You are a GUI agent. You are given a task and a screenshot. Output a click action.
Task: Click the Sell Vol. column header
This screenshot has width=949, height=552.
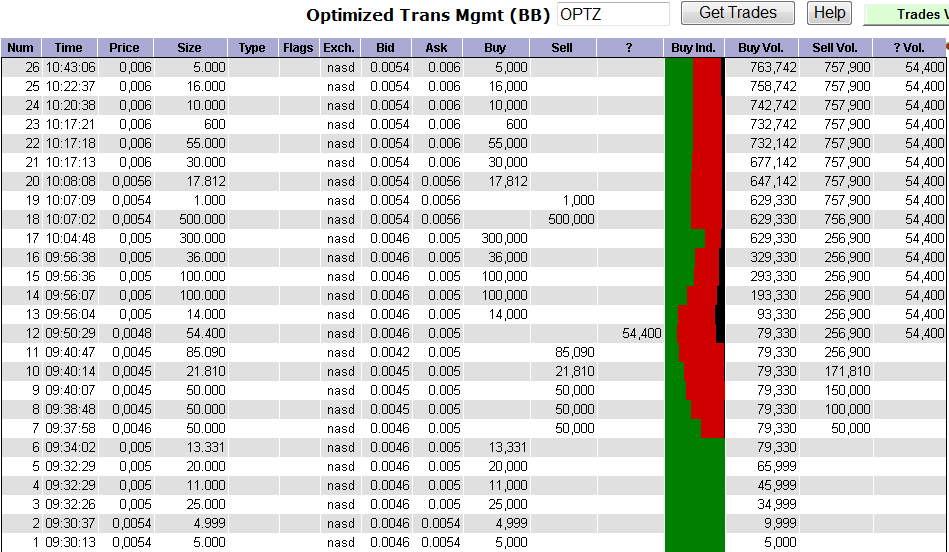(x=835, y=48)
